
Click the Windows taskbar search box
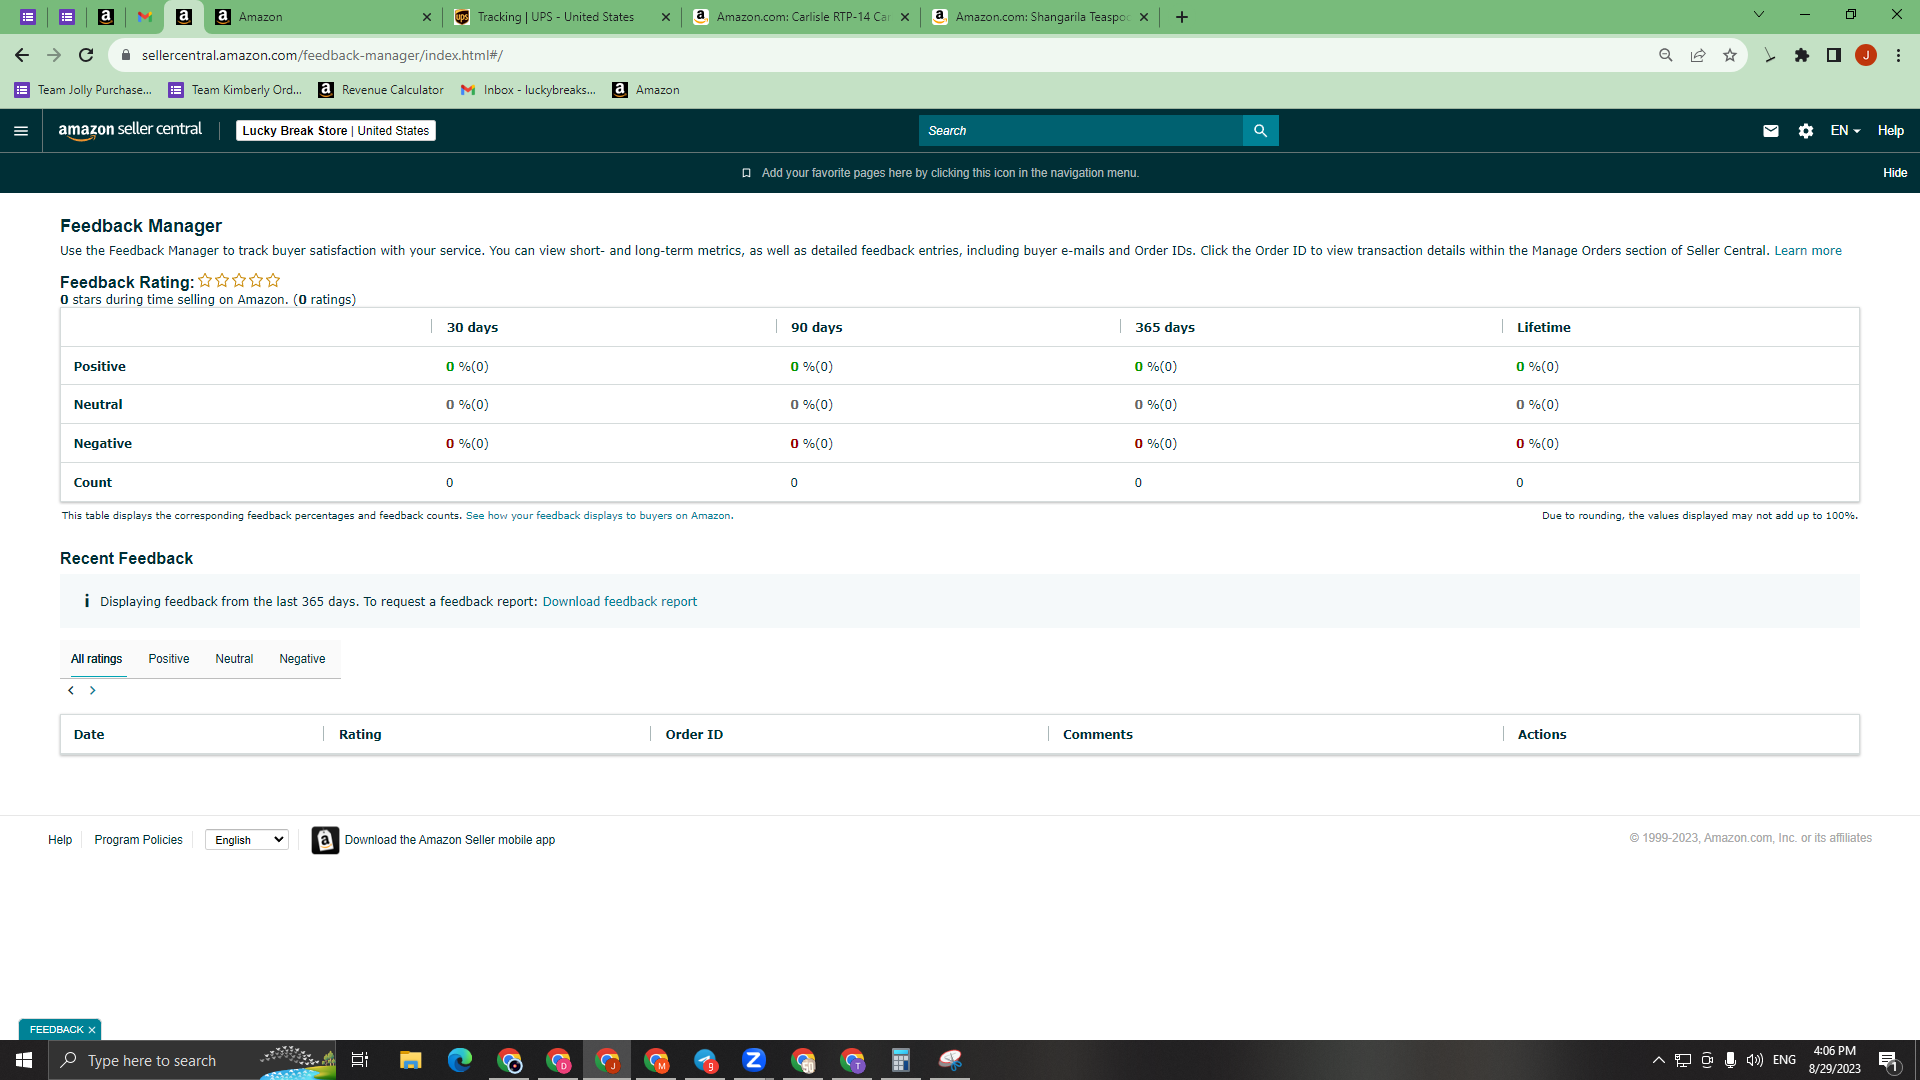point(192,1060)
